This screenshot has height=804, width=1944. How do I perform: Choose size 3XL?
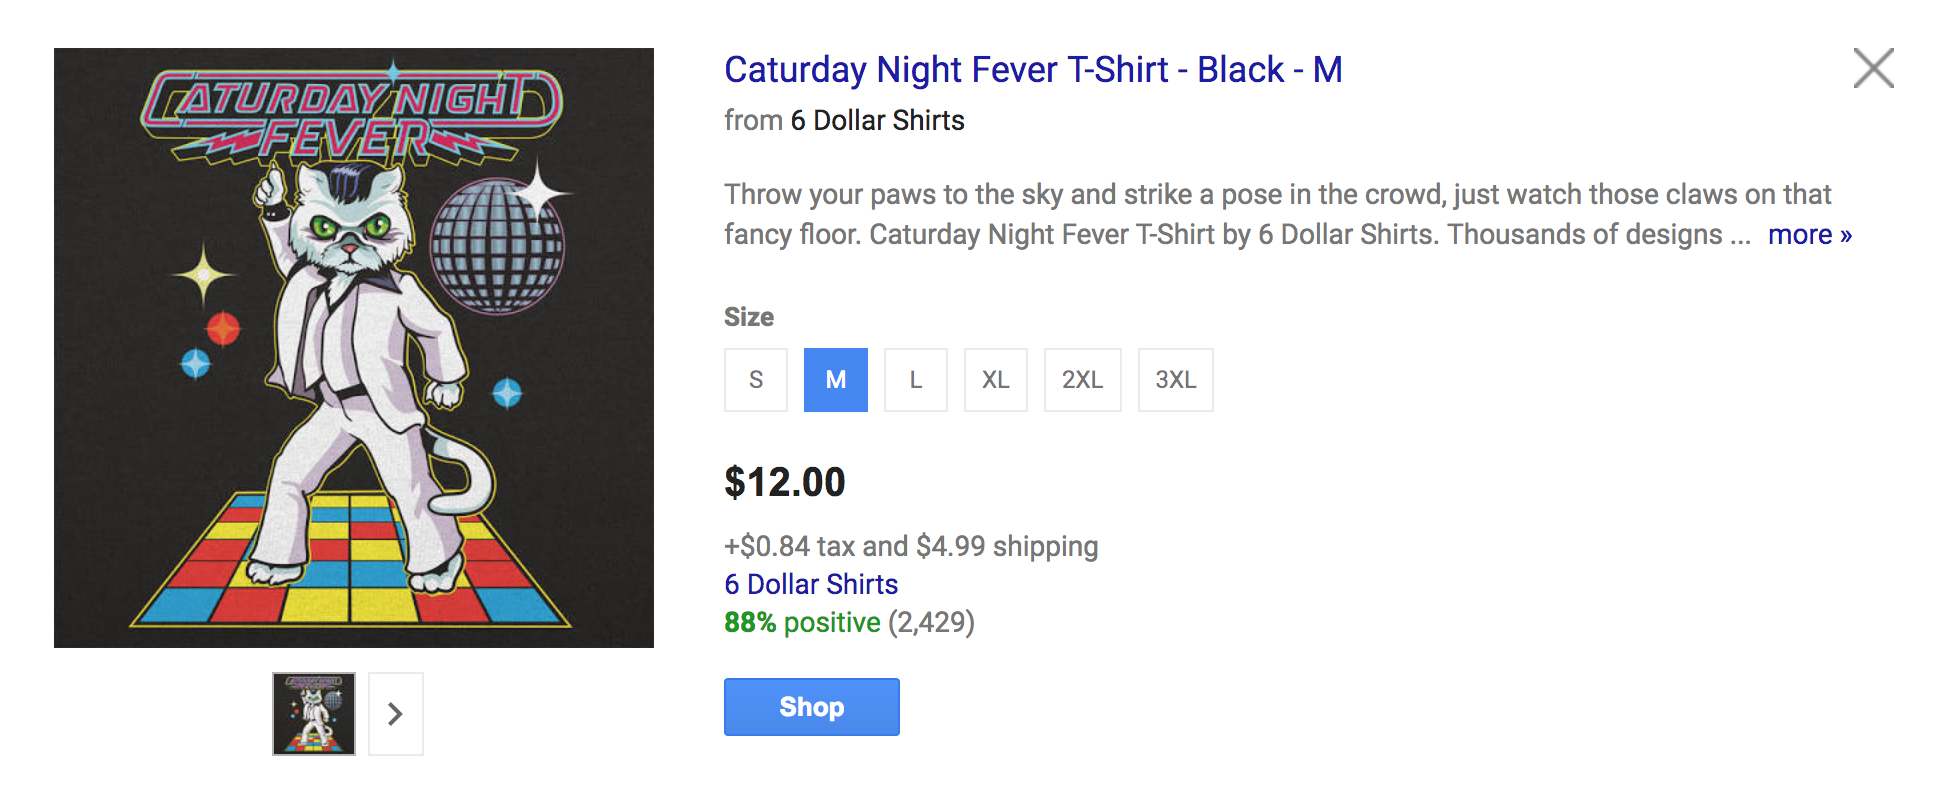(x=1176, y=380)
